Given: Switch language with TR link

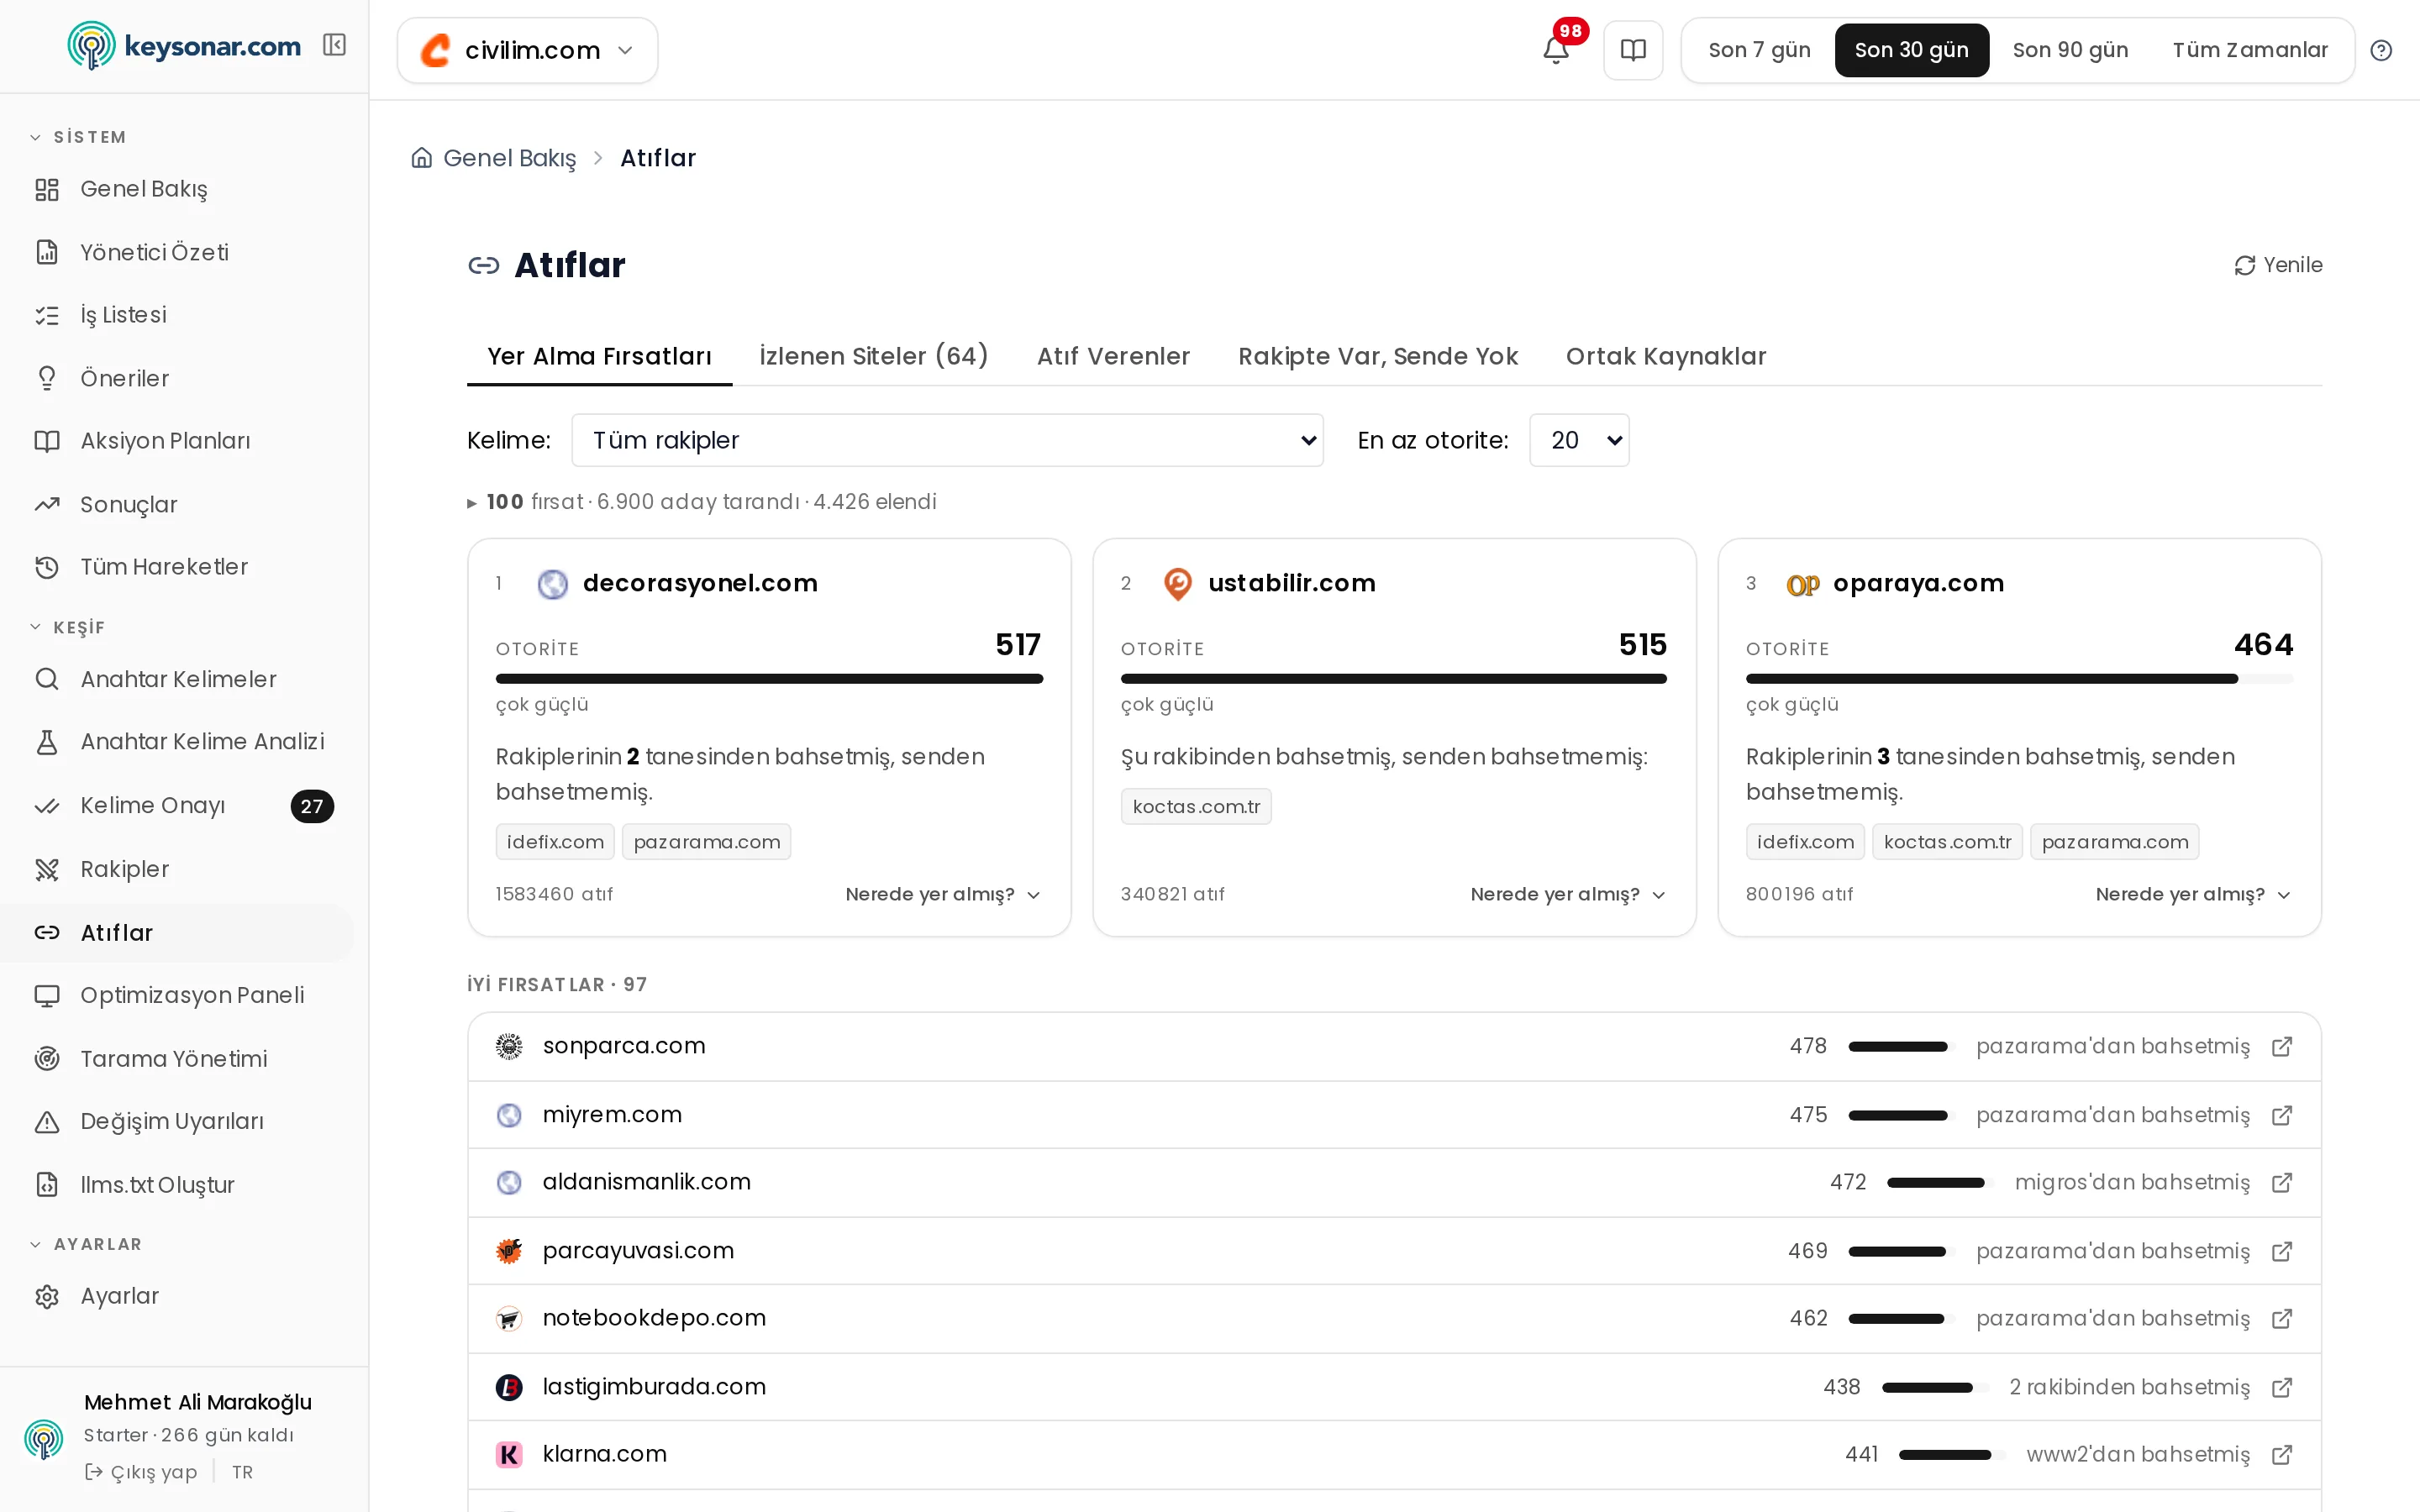Looking at the screenshot, I should [242, 1472].
